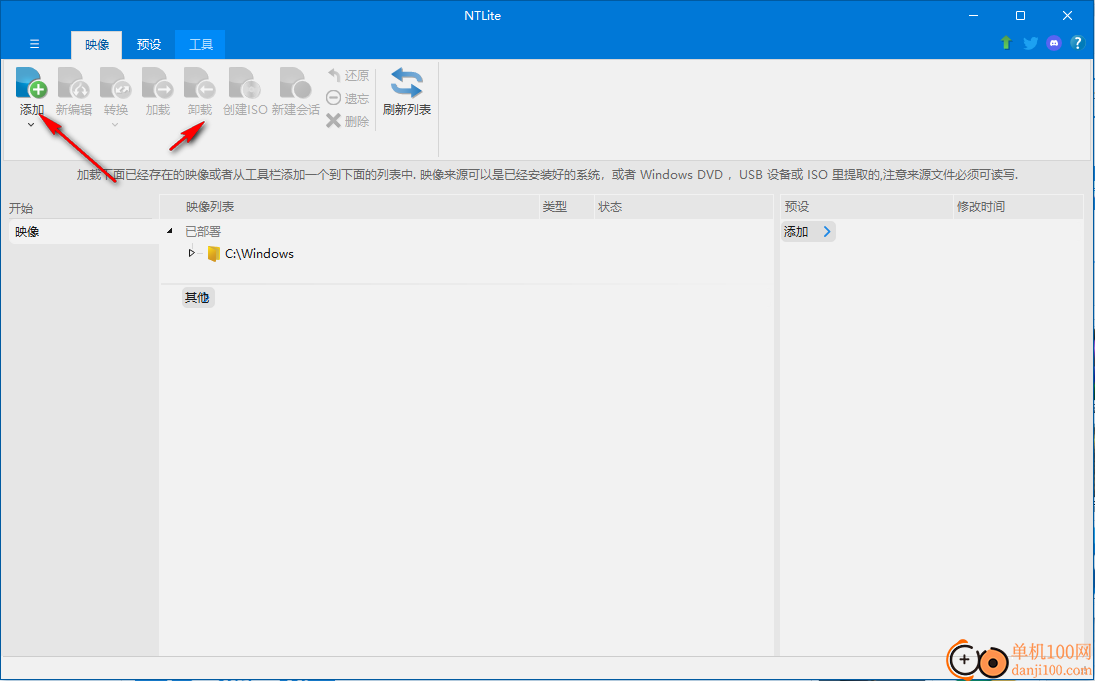Click the 修改时间 column header
The width and height of the screenshot is (1095, 681).
click(1018, 207)
